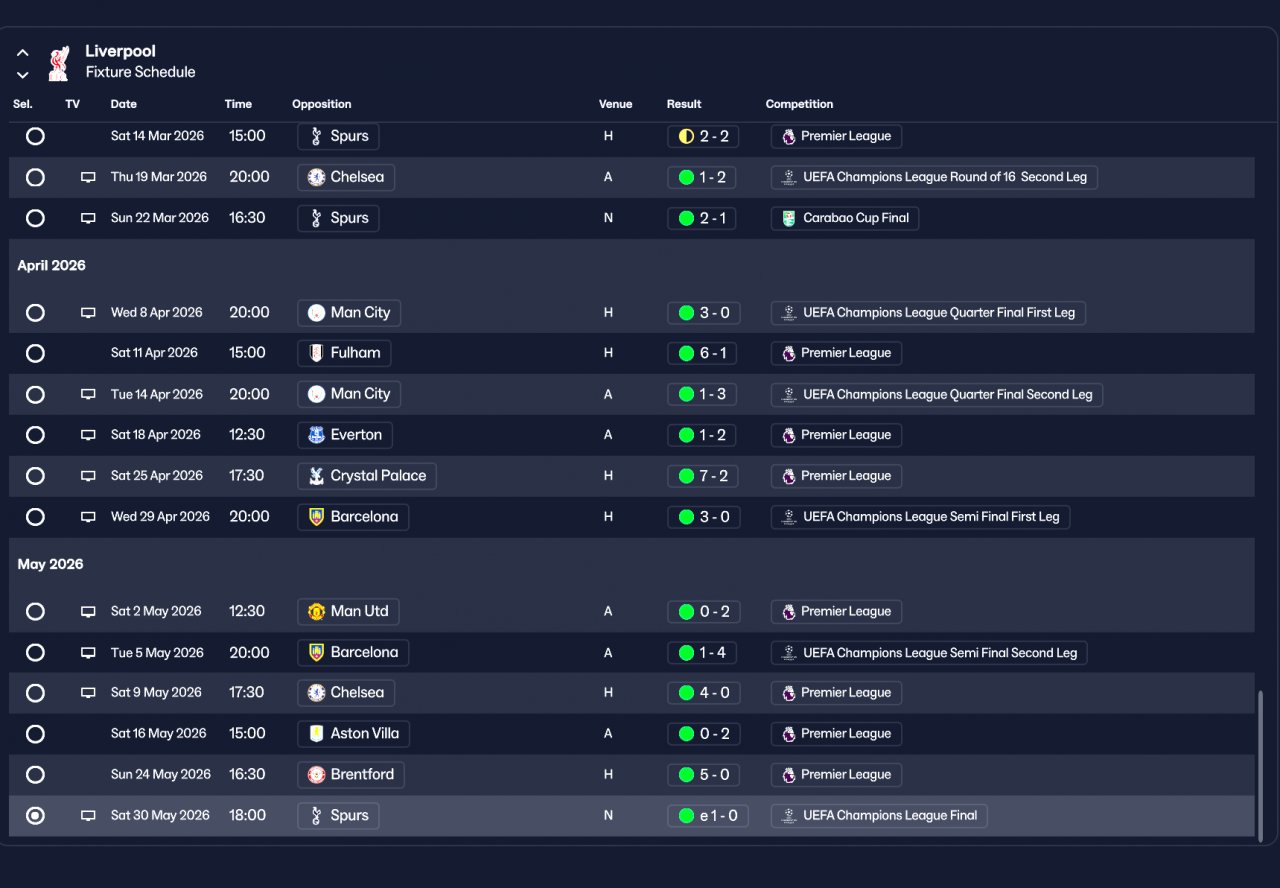This screenshot has height=888, width=1280.
Task: Click TV icon on Sat 18 Apr Everton row
Action: coord(88,435)
